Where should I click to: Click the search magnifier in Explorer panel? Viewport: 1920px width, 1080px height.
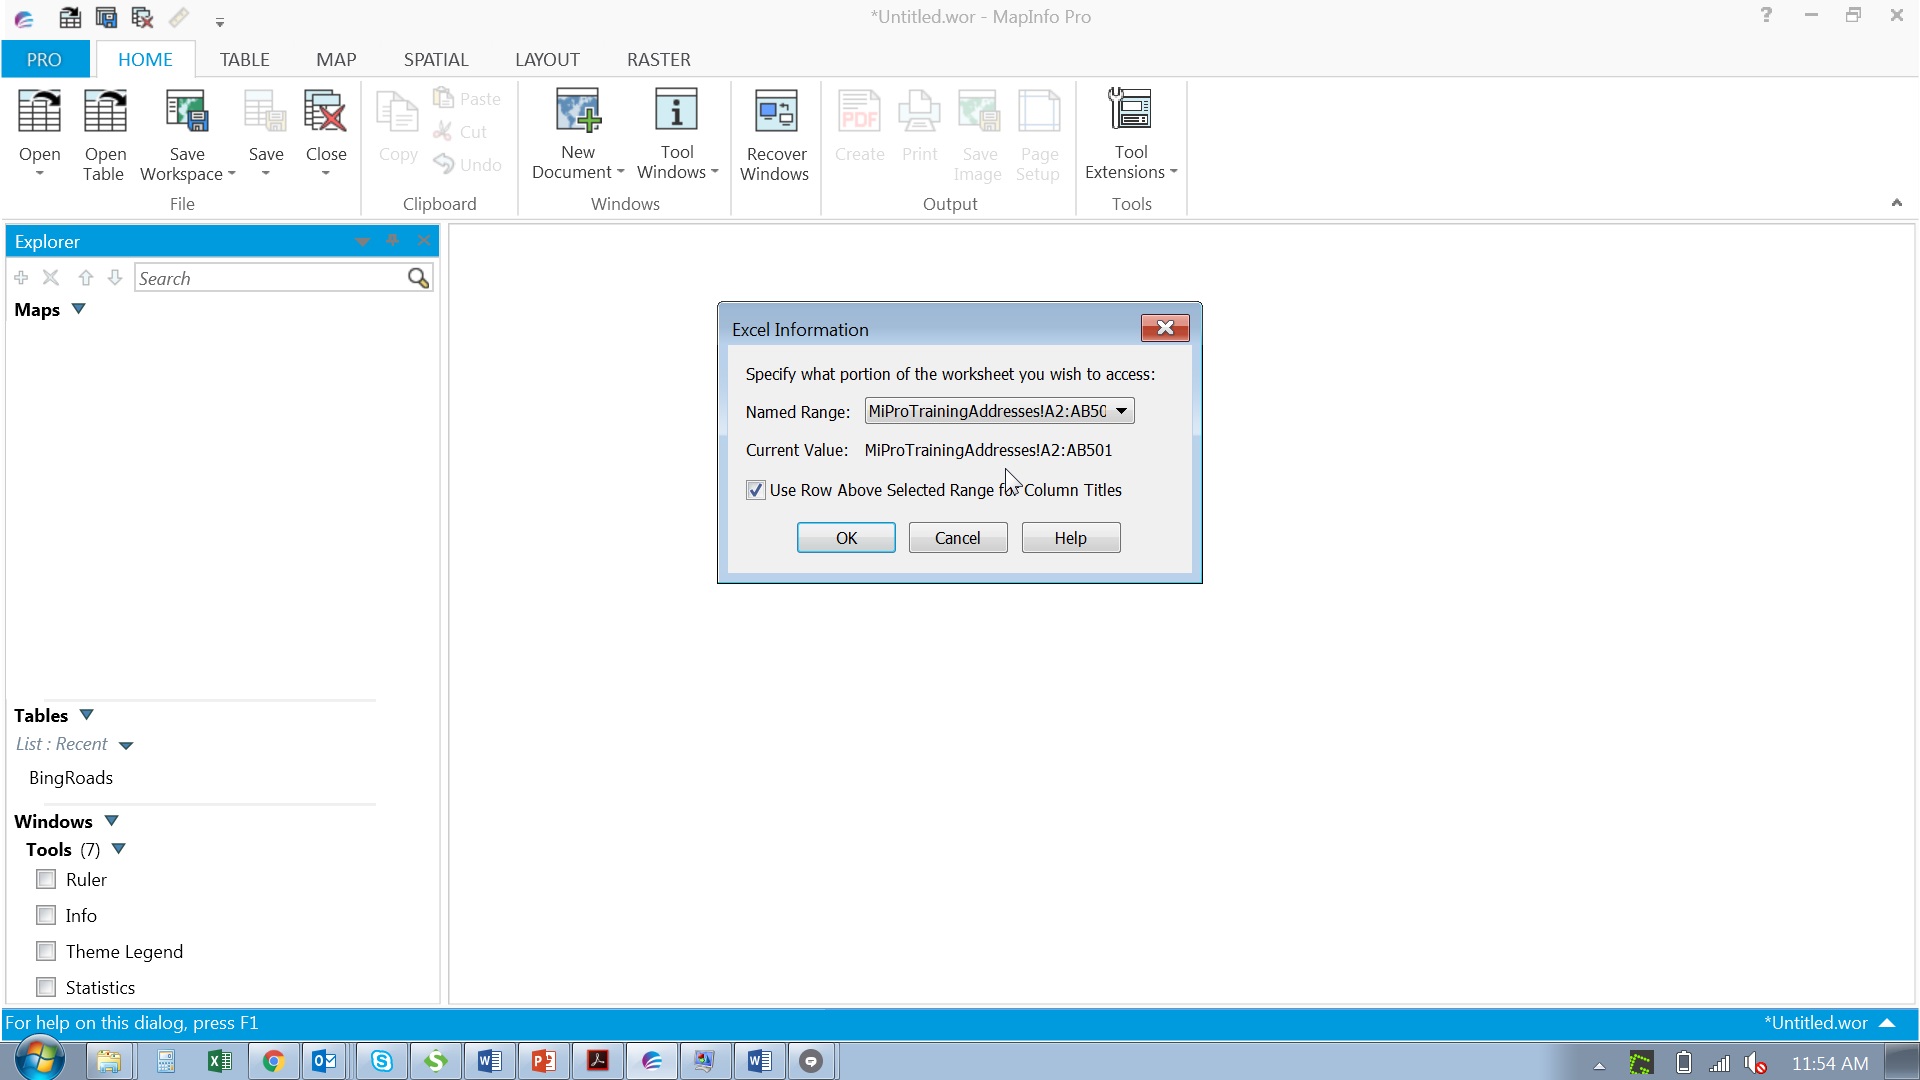pyautogui.click(x=418, y=278)
